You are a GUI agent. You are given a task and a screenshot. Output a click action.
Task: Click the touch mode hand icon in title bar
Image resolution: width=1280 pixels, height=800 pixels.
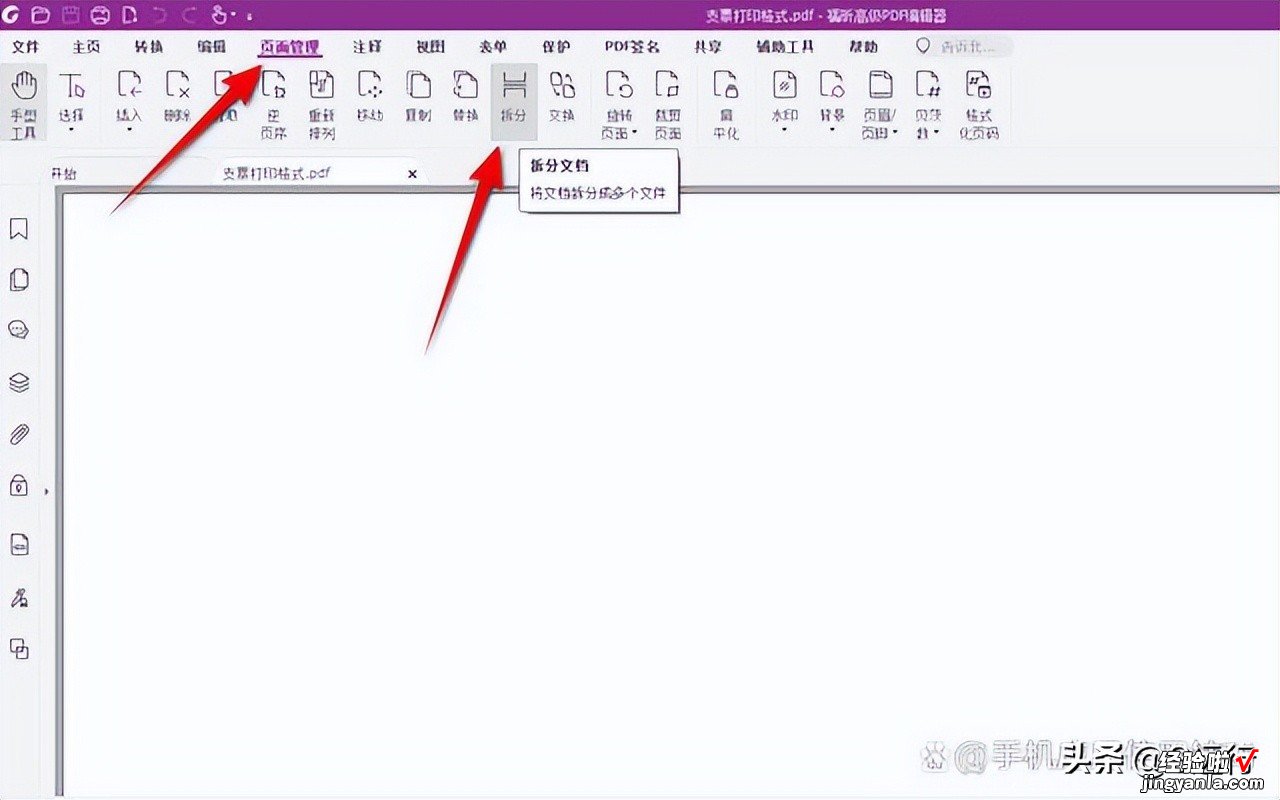pyautogui.click(x=221, y=15)
